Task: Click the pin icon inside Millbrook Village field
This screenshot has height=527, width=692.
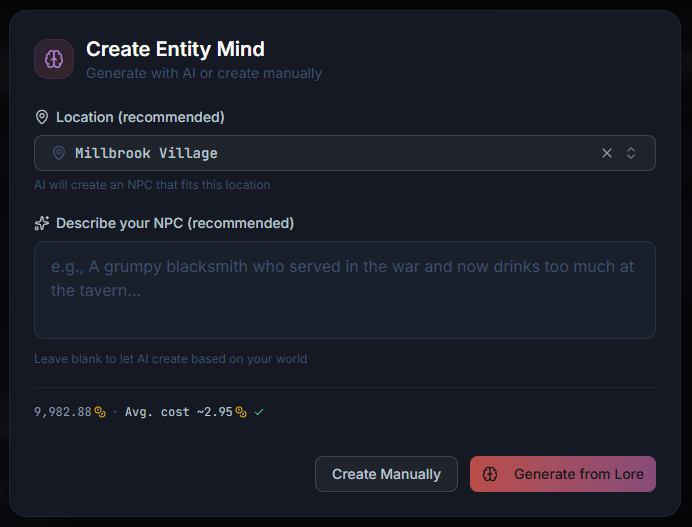Action: pyautogui.click(x=59, y=153)
